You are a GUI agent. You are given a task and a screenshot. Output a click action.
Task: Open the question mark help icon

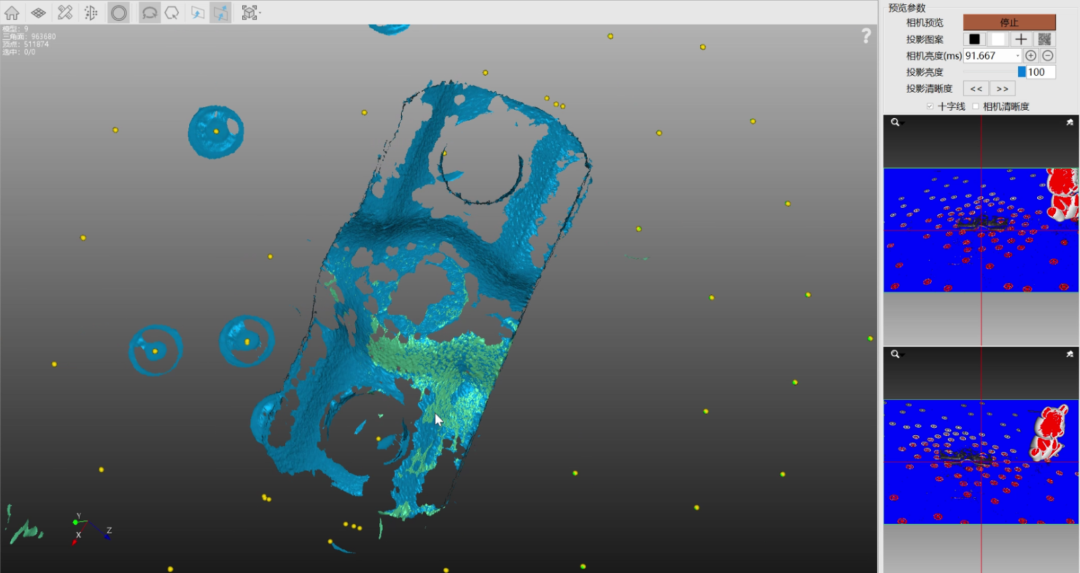(x=866, y=37)
